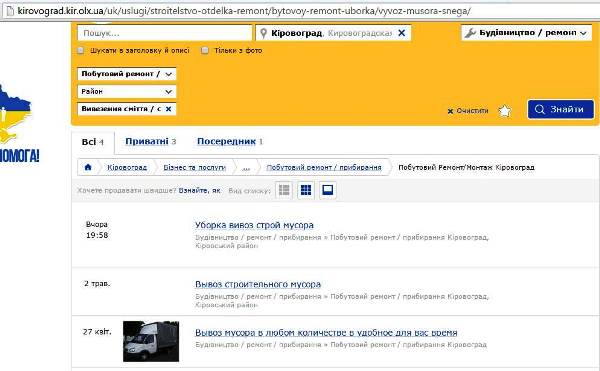600x371 pixels.
Task: Click the wrench icon in category selector
Action: (x=470, y=33)
